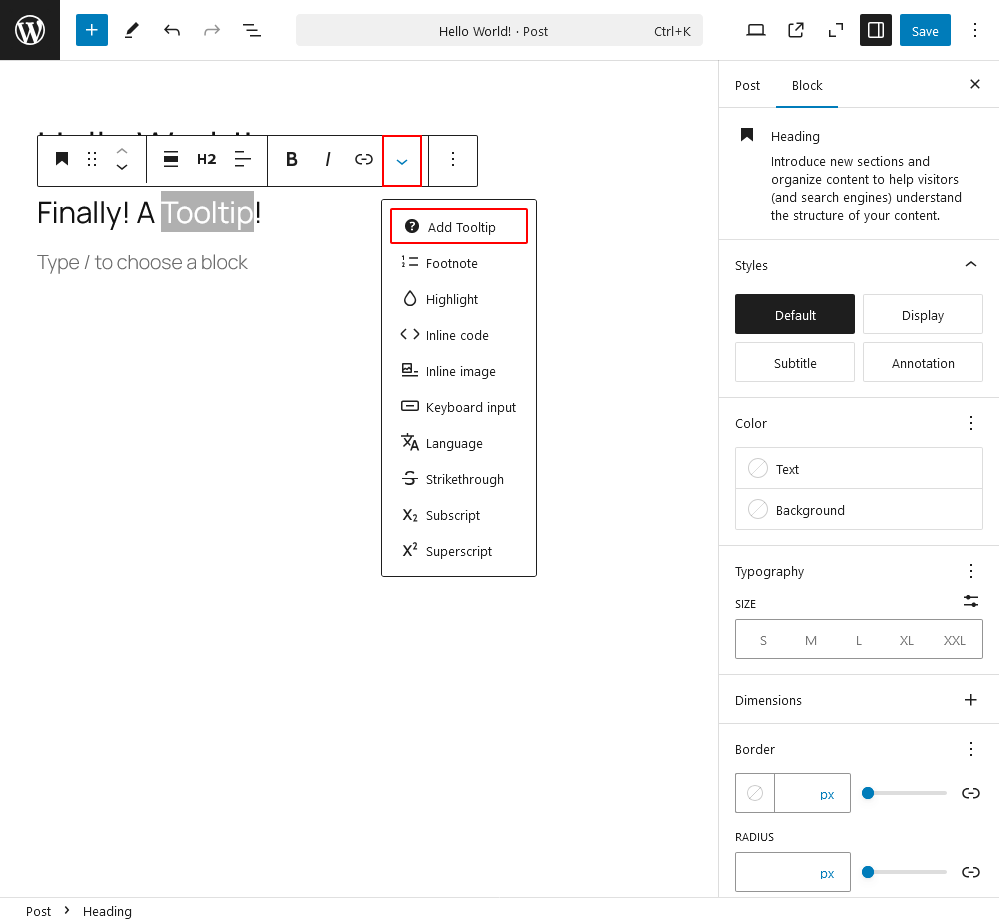Select the Subtitle heading style
The image size is (999, 922).
tap(794, 363)
